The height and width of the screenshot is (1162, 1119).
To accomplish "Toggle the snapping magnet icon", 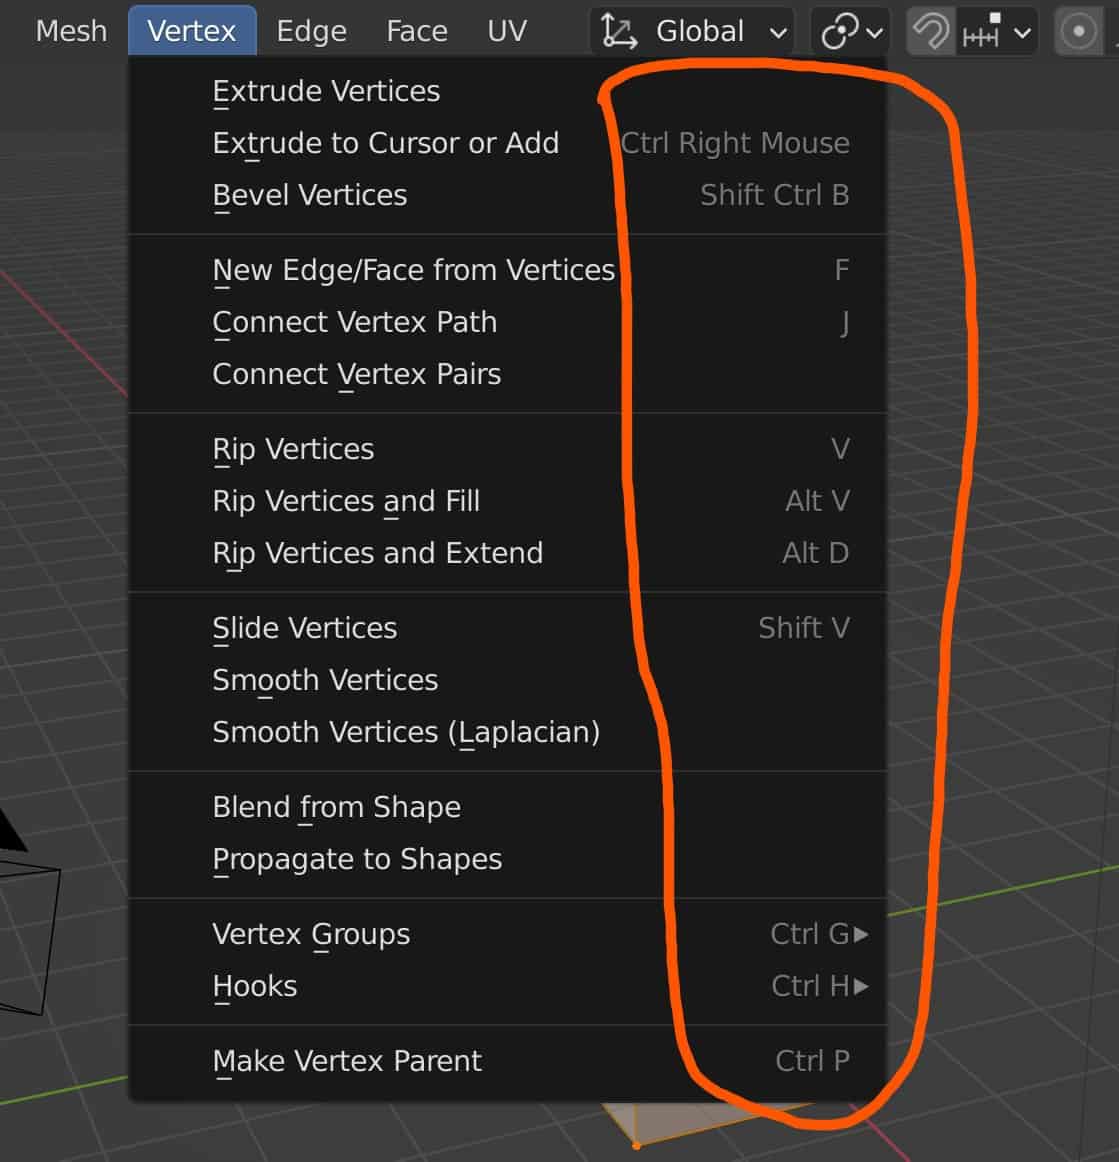I will (x=930, y=32).
